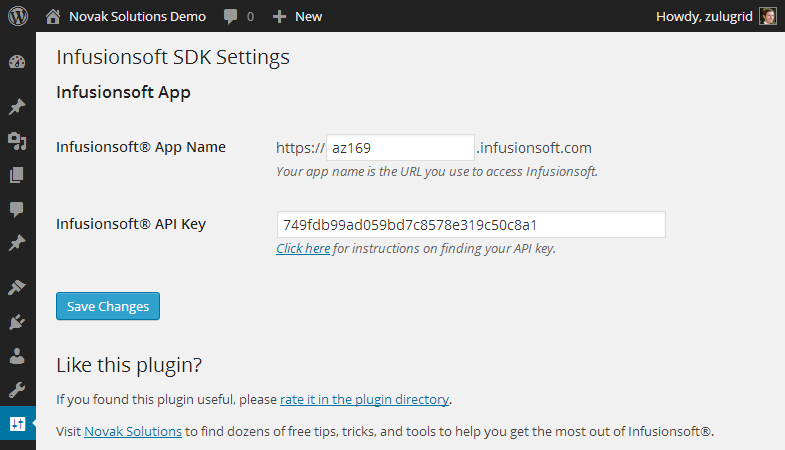The height and width of the screenshot is (450, 785).
Task: Open the Dashboard sidebar icon
Action: pos(17,62)
